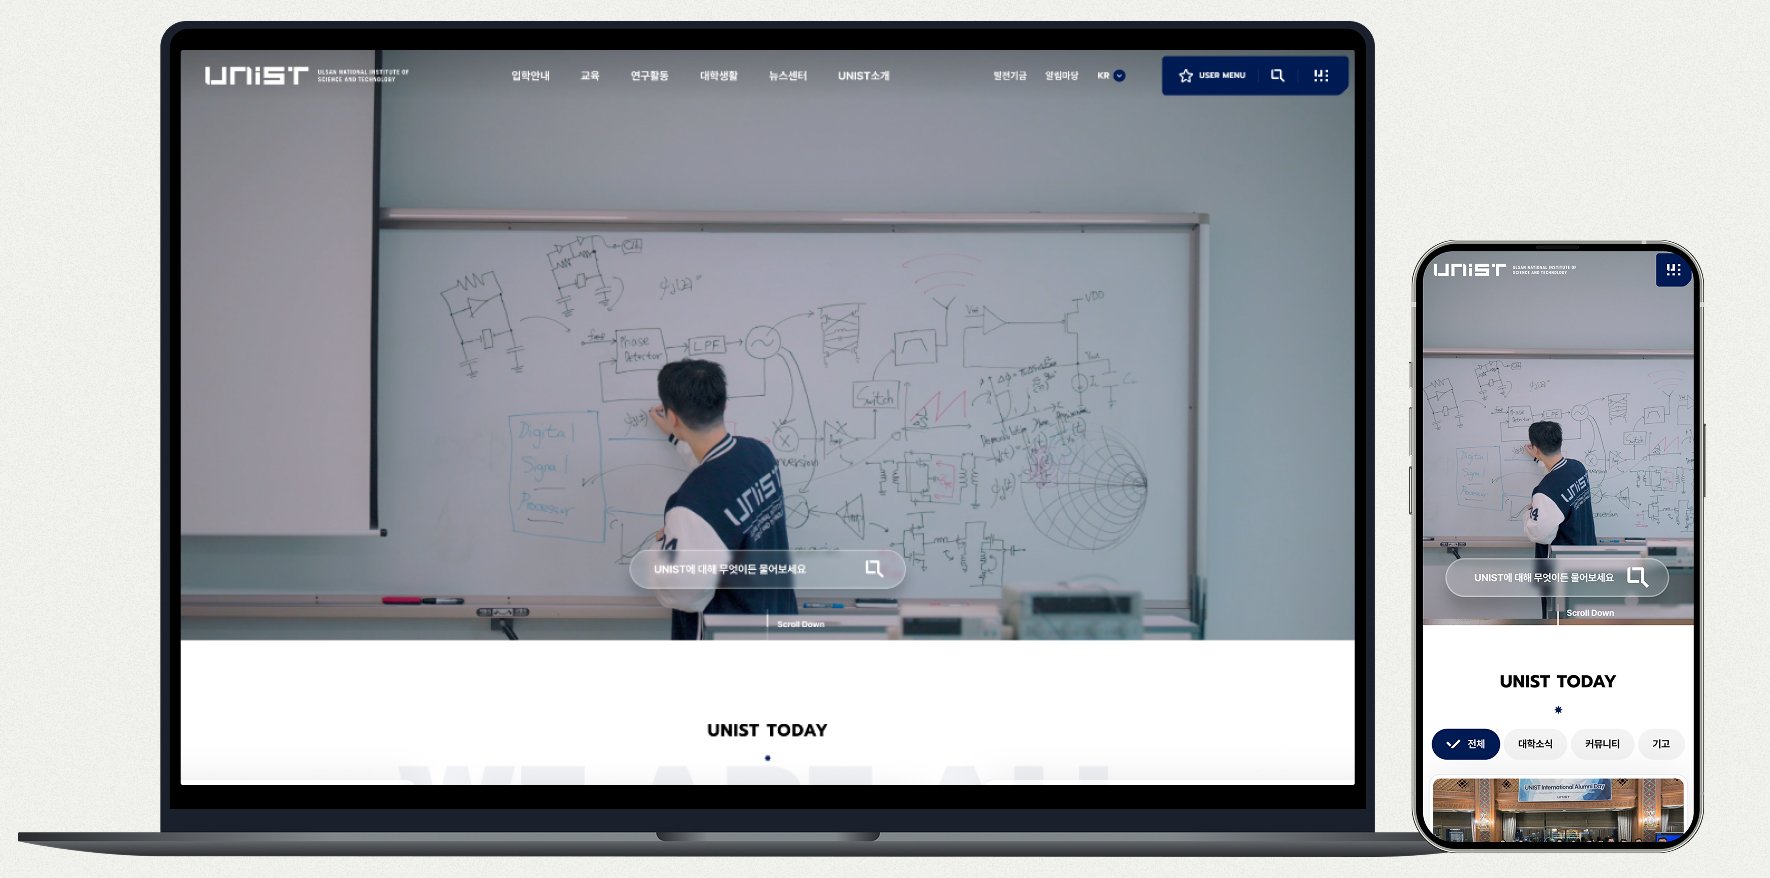The height and width of the screenshot is (878, 1770).
Task: Expand the KR language dropdown
Action: 1111,76
